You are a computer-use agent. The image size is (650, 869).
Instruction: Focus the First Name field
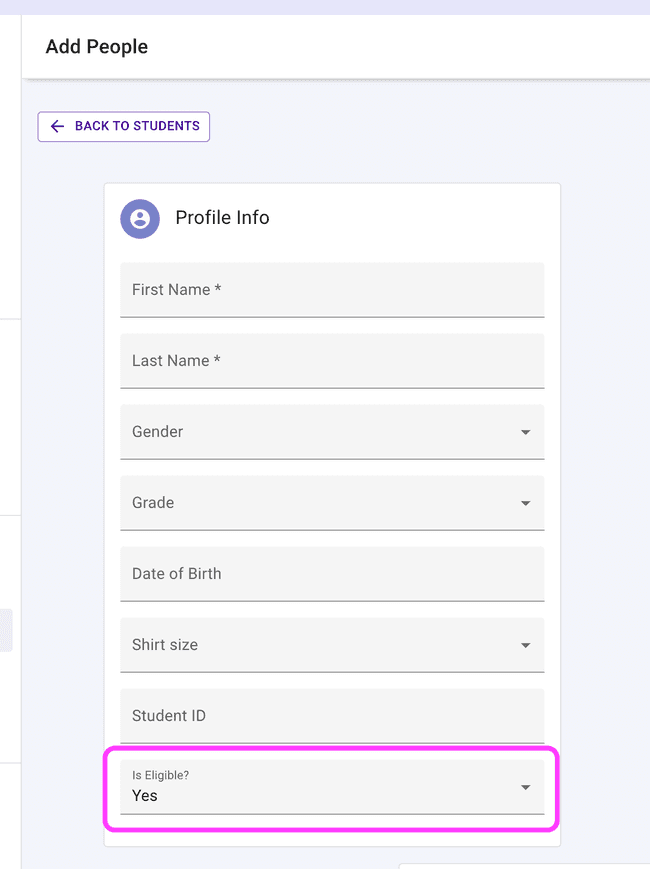[332, 290]
